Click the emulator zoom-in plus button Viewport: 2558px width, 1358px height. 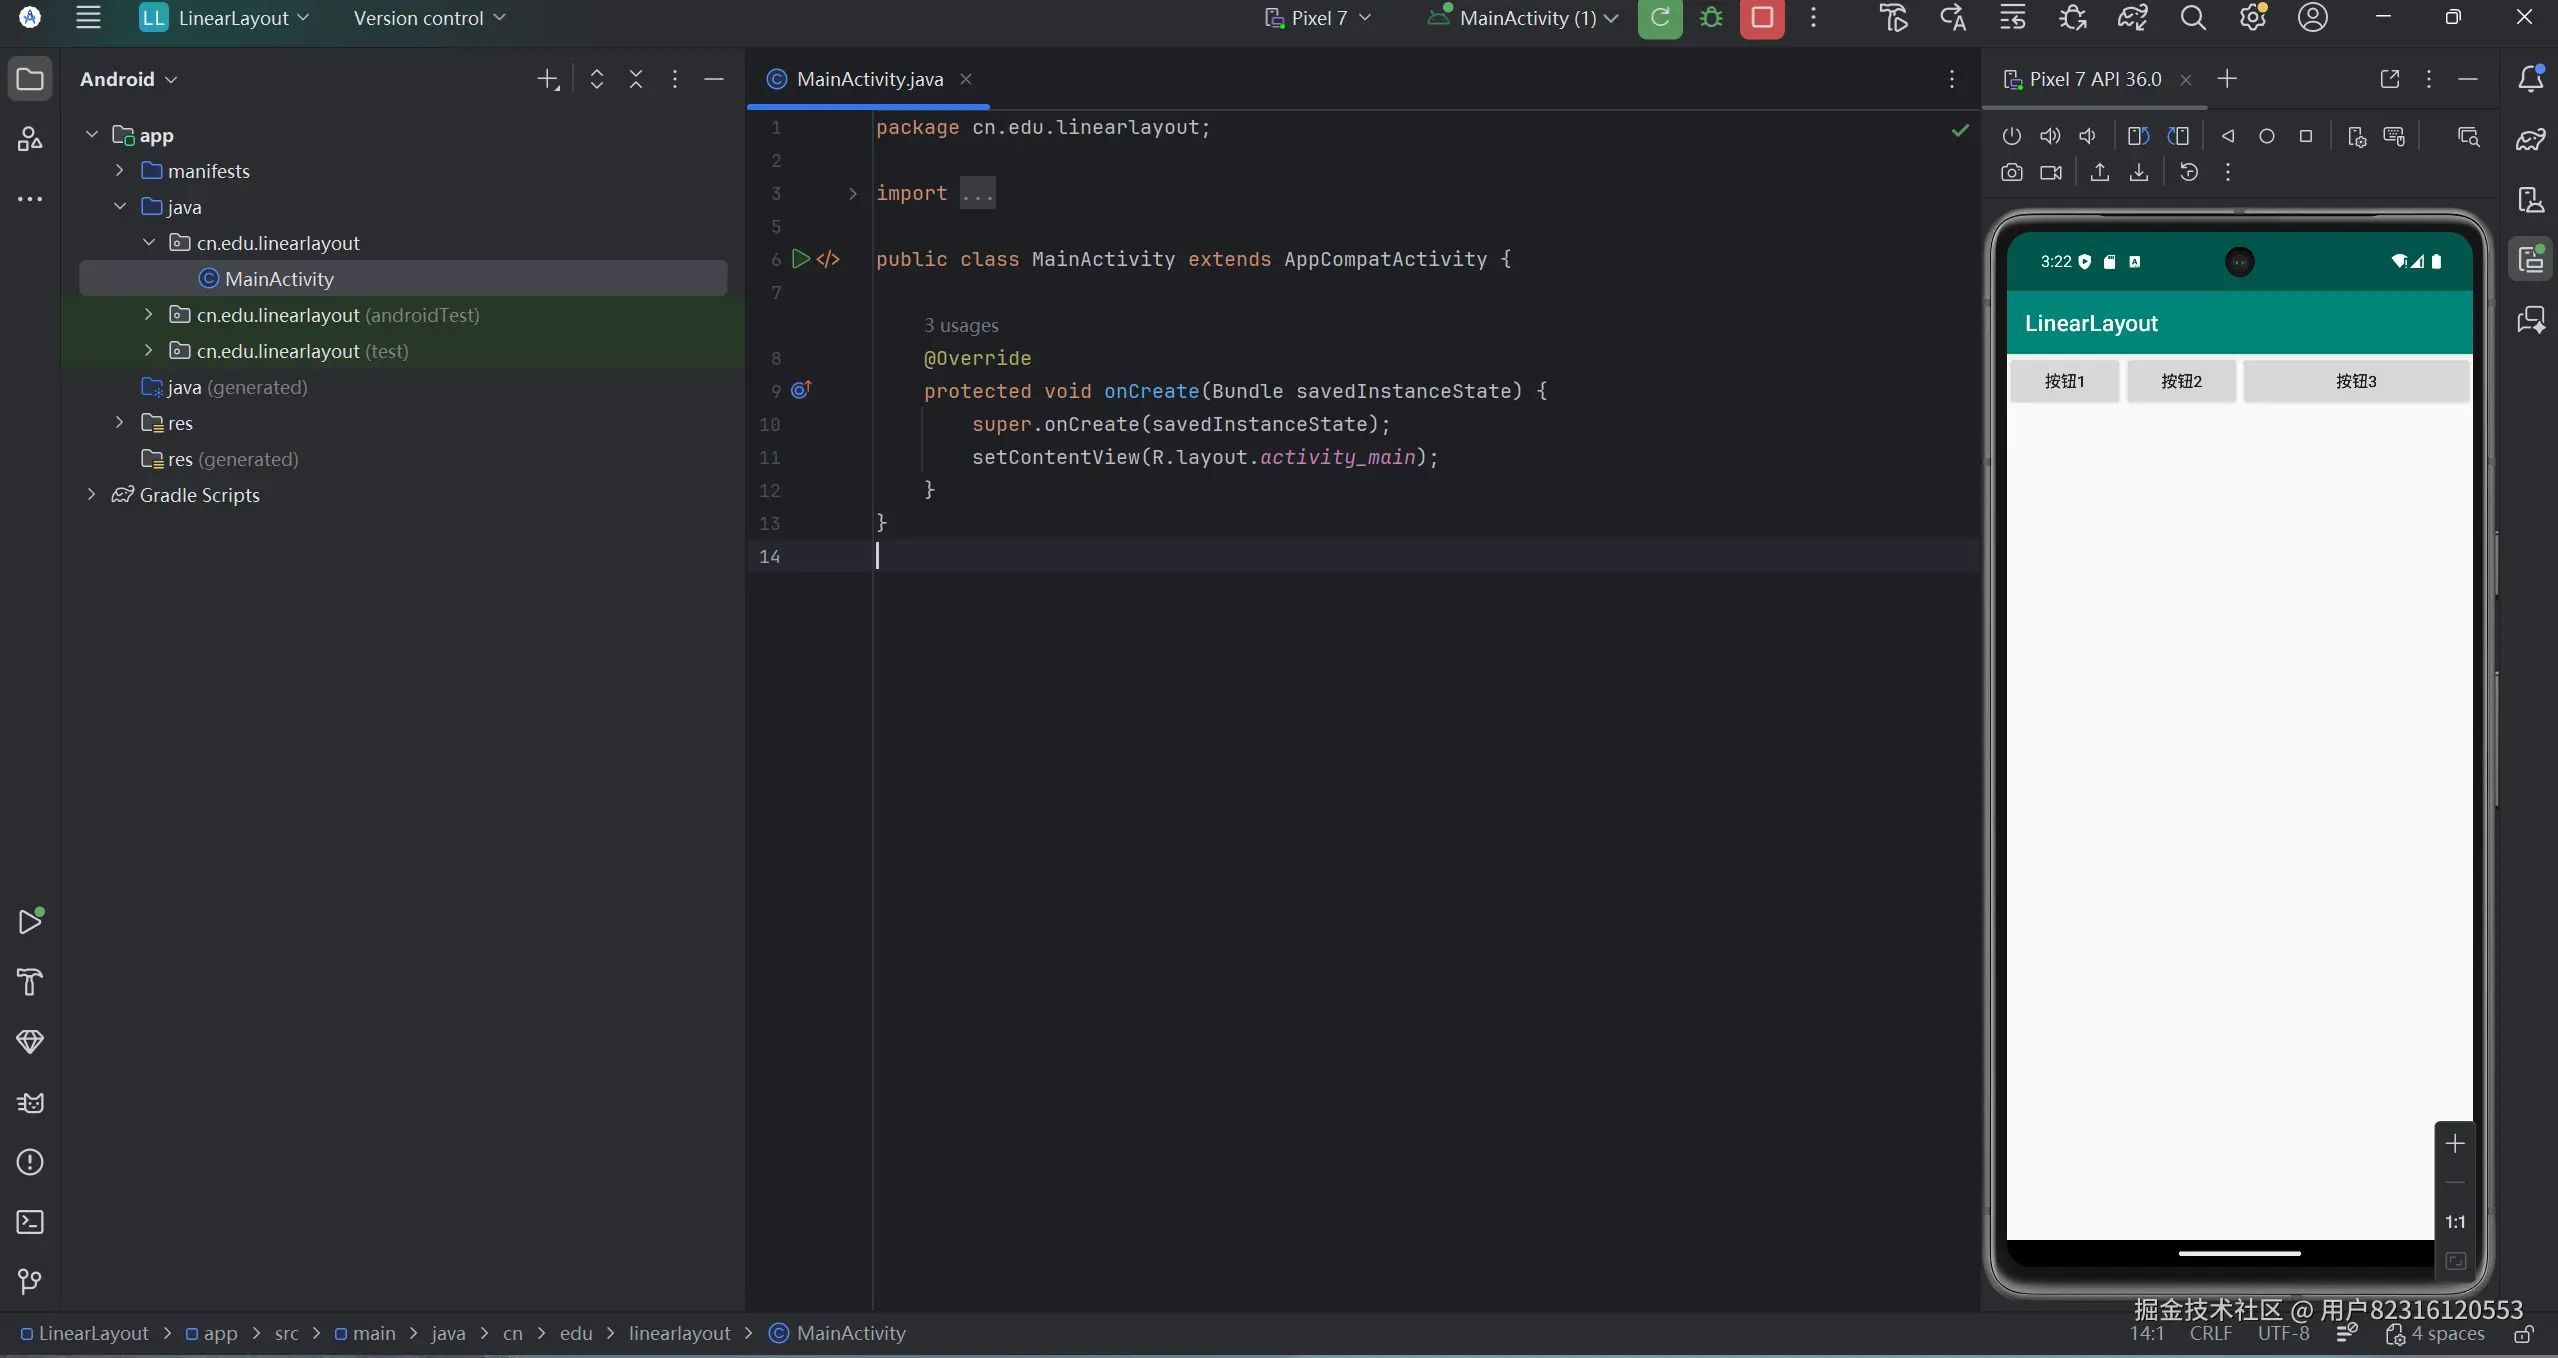coord(2454,1143)
